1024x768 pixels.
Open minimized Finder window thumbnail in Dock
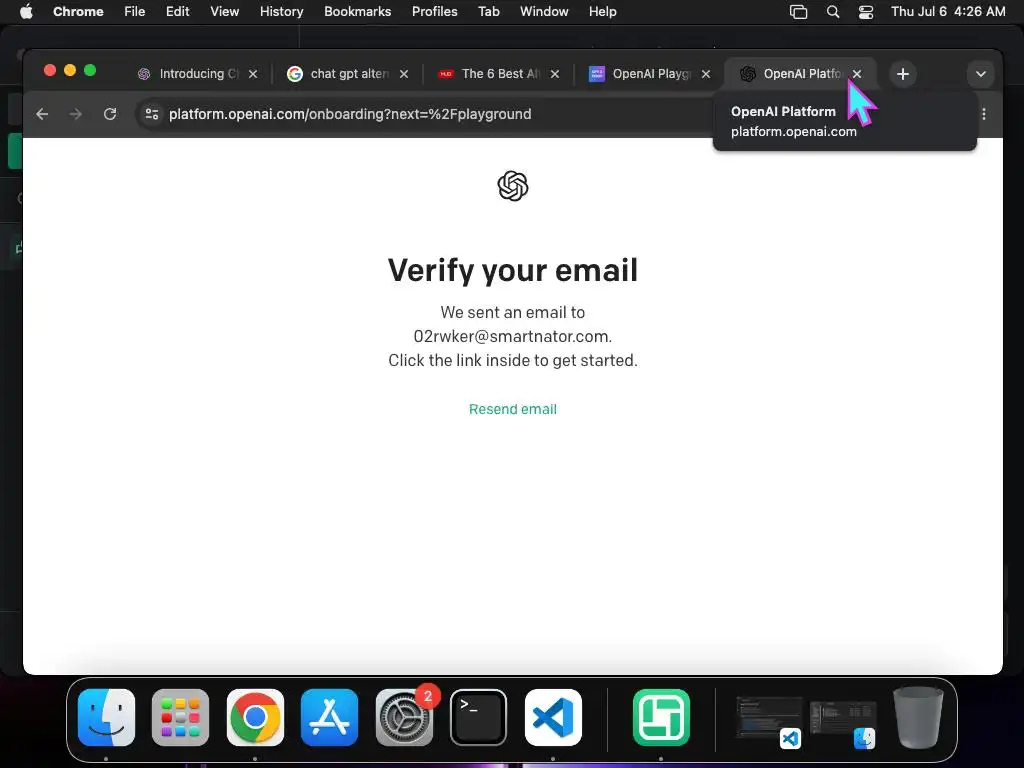coord(842,724)
